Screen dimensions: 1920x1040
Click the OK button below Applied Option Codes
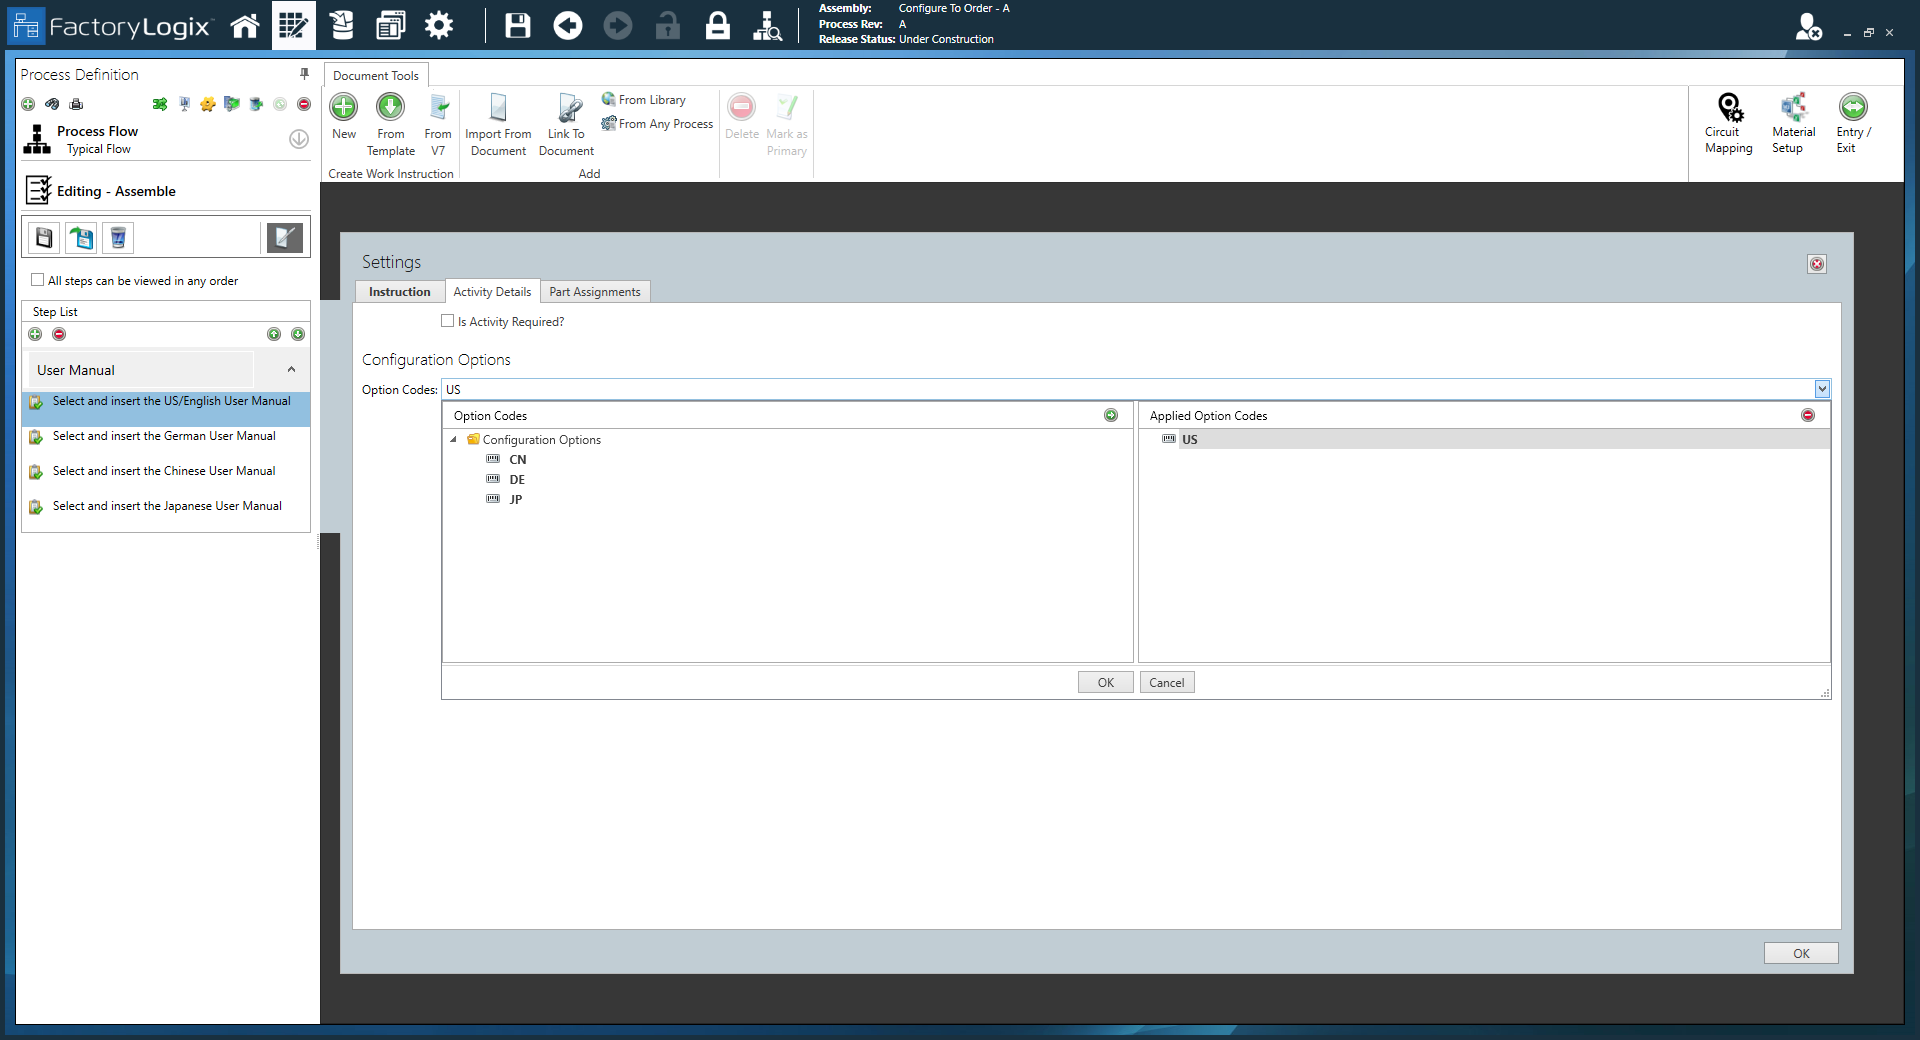pos(1104,682)
